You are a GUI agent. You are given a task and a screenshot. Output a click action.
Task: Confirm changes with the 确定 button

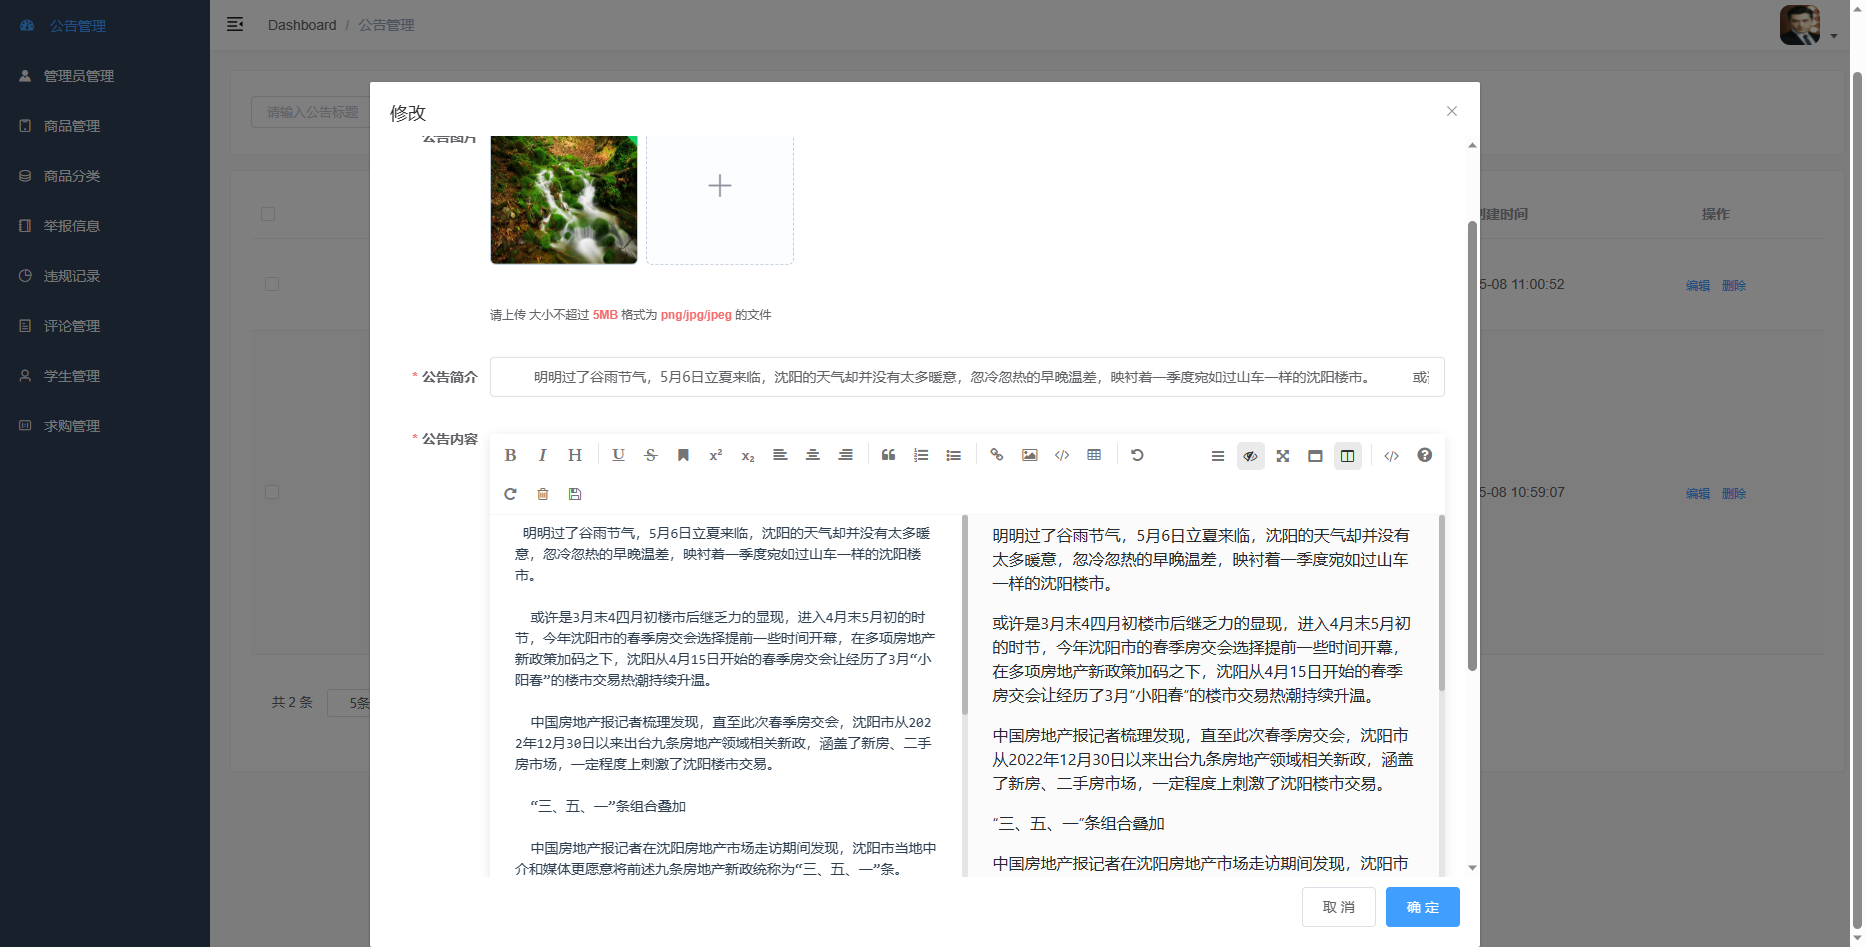tap(1422, 907)
